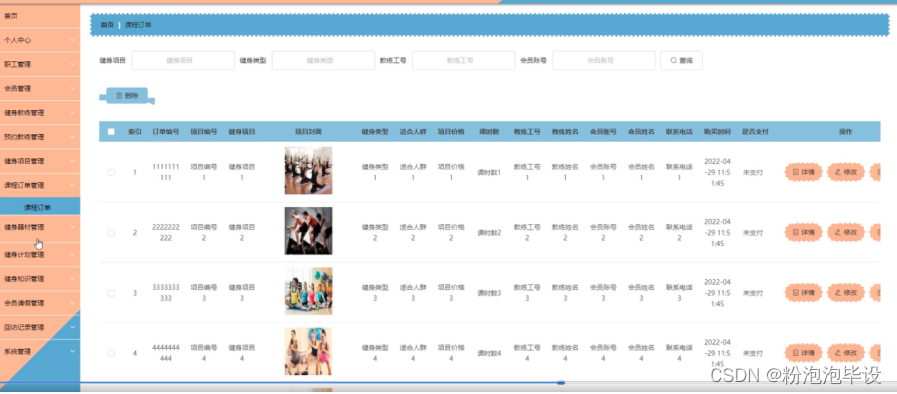Screen dimensions: 897x394
Task: Expand the 个人中心 sidebar menu
Action: 40,40
